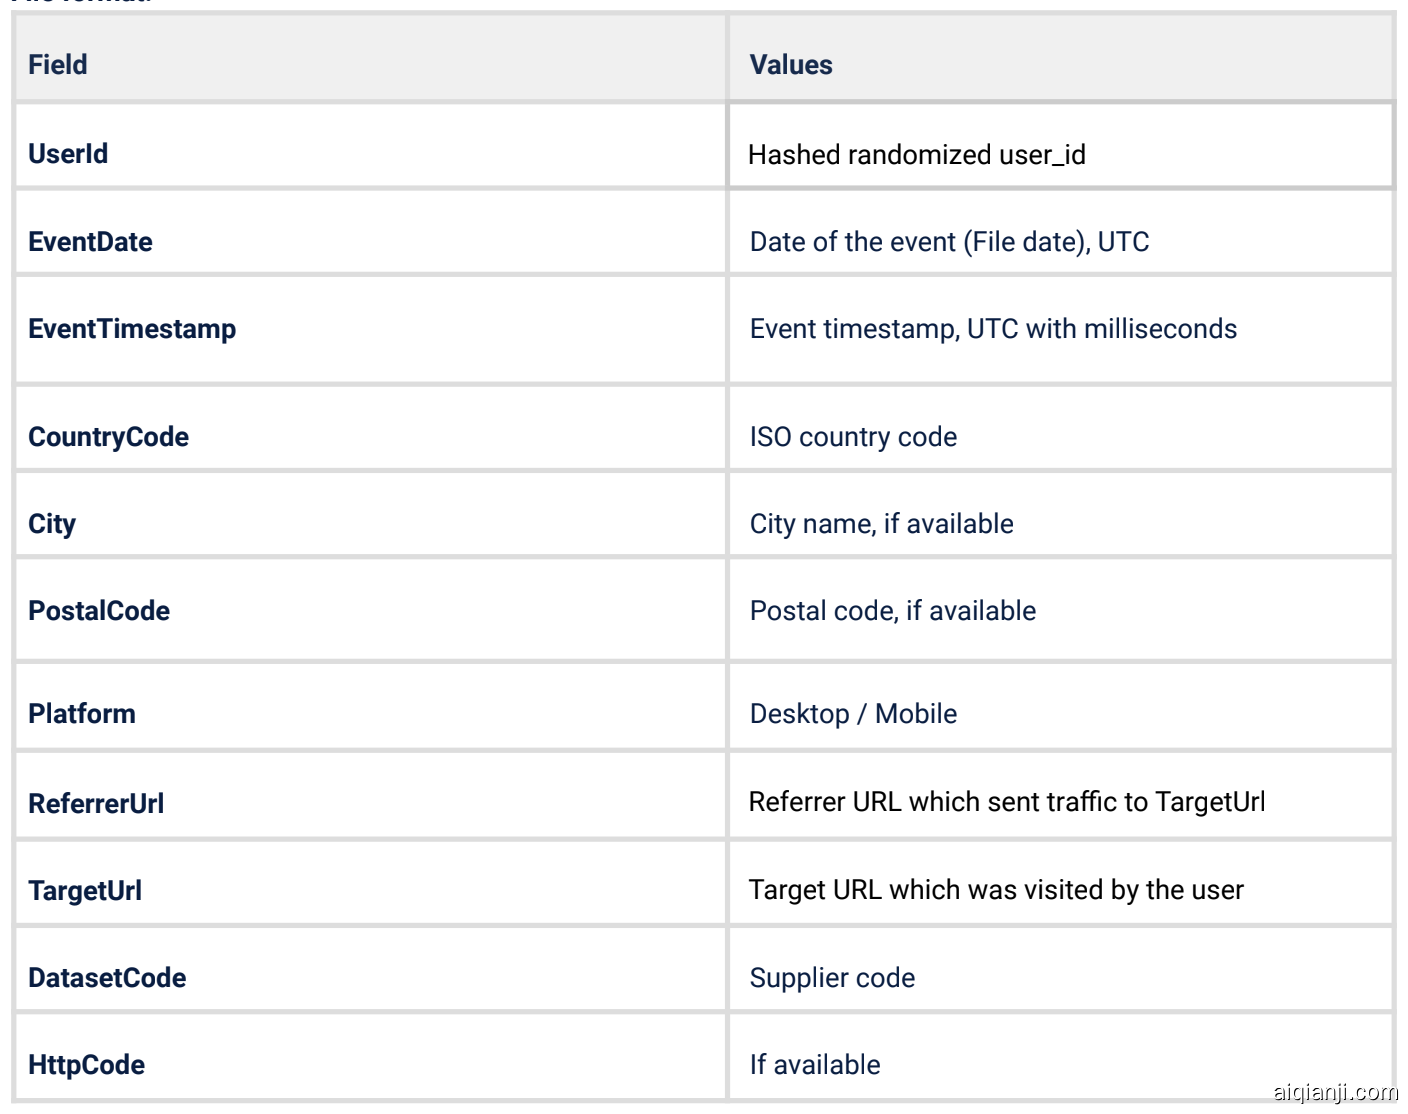Select the Platform field cell
Screen dimensions: 1408x1114
point(82,714)
